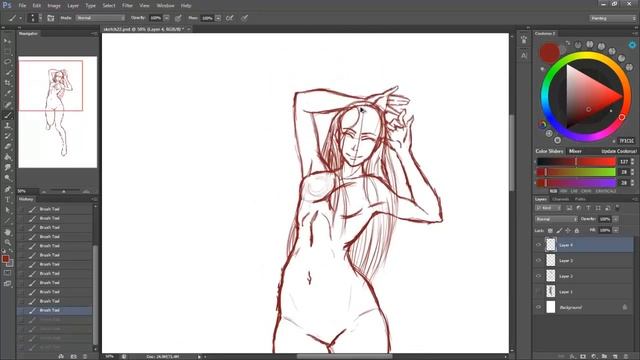
Task: Switch to the Mixer tab in Coolorus
Action: (575, 151)
